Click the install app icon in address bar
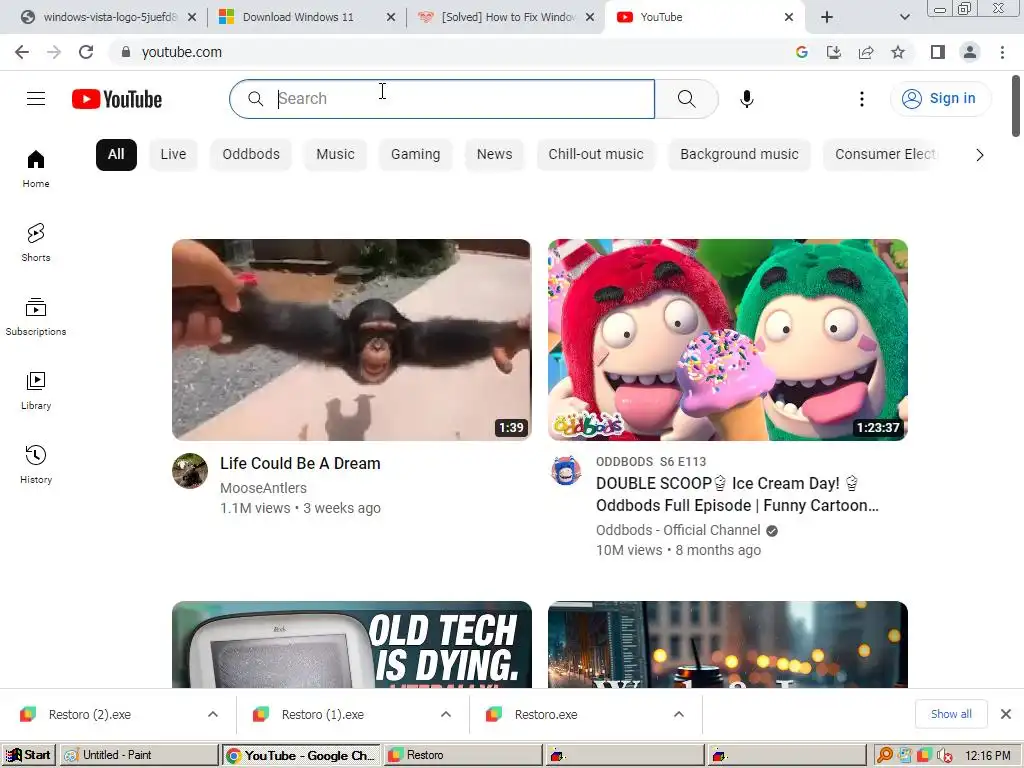The image size is (1024, 768). pyautogui.click(x=834, y=52)
